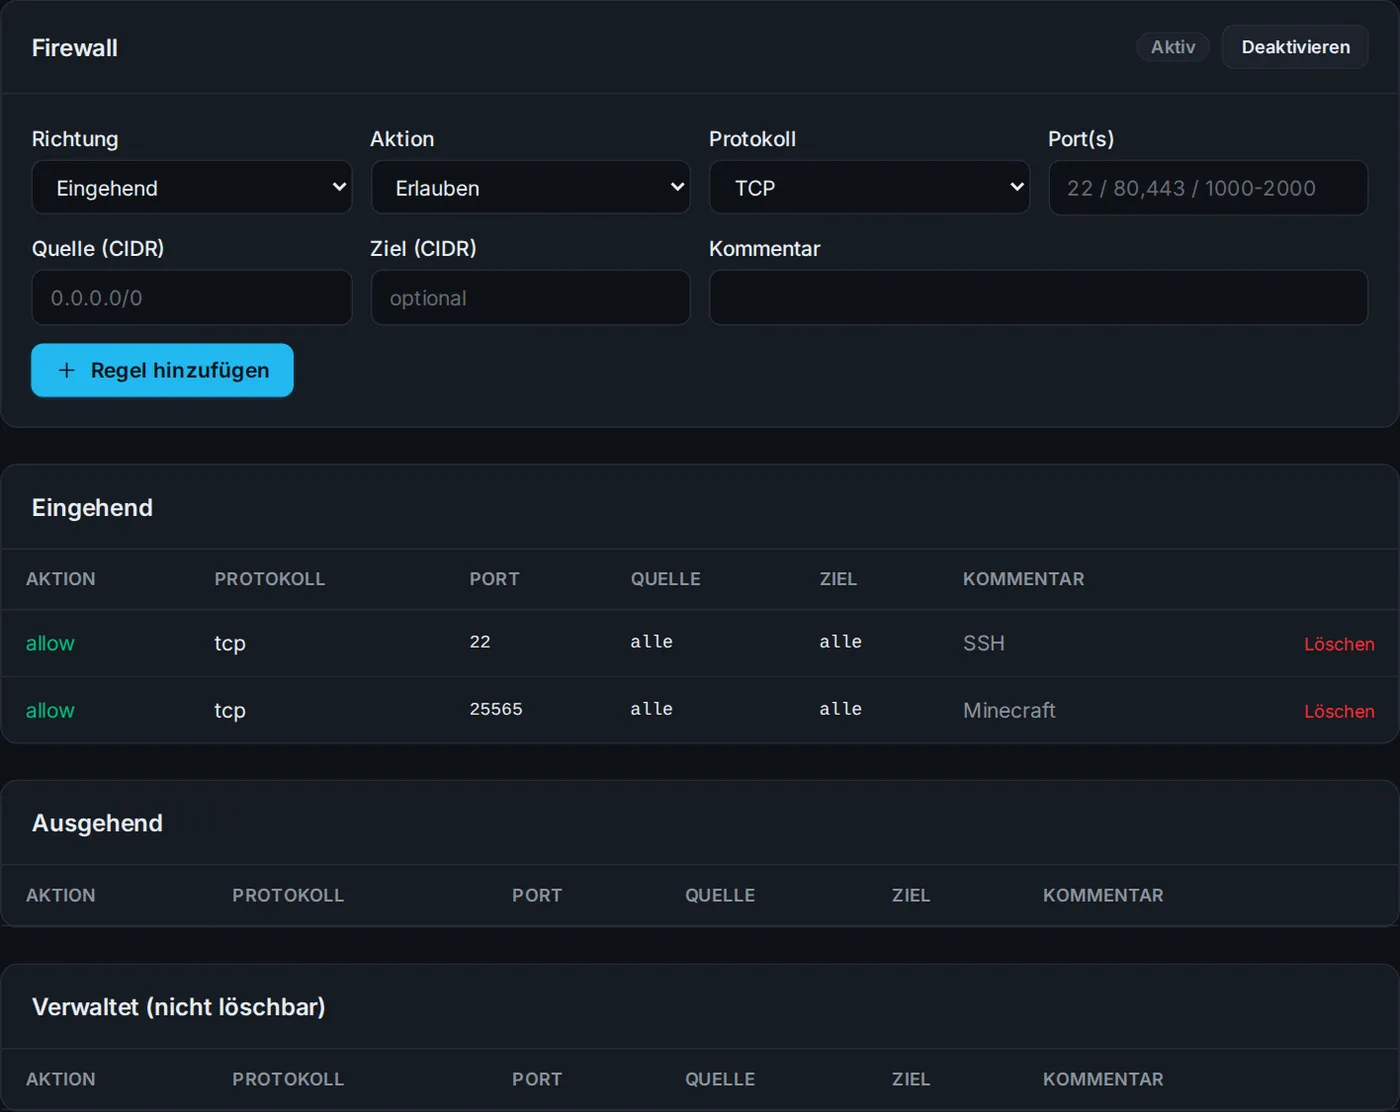The height and width of the screenshot is (1112, 1400).
Task: Click the Kommentar text field
Action: [x=1038, y=298]
